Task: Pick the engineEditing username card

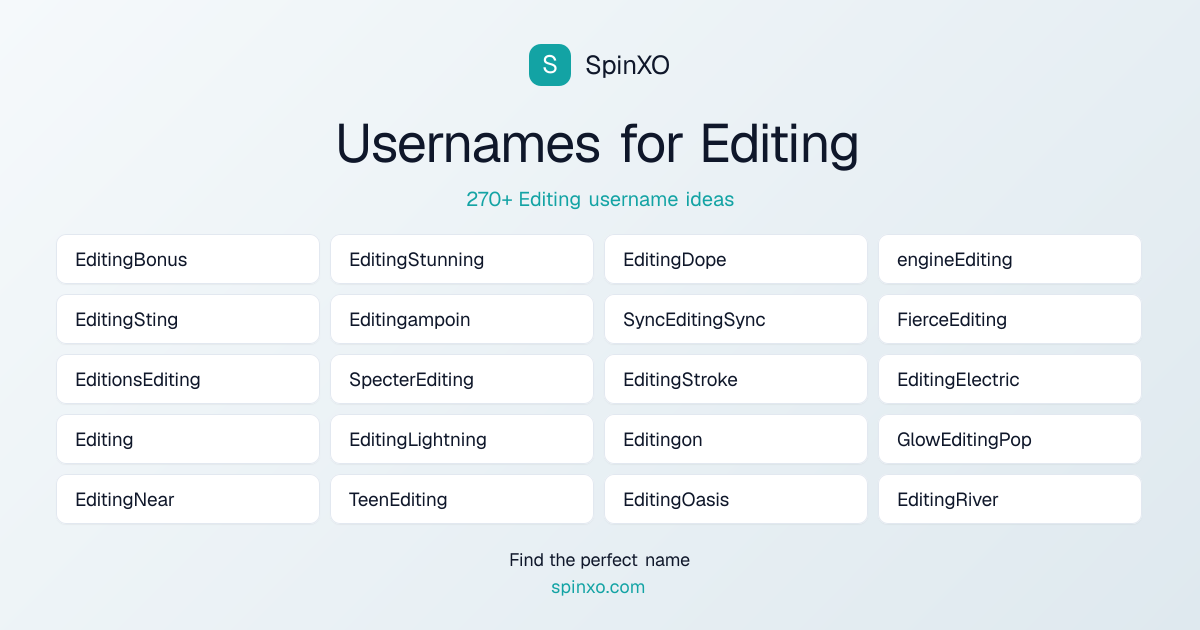Action: pyautogui.click(x=1010, y=259)
